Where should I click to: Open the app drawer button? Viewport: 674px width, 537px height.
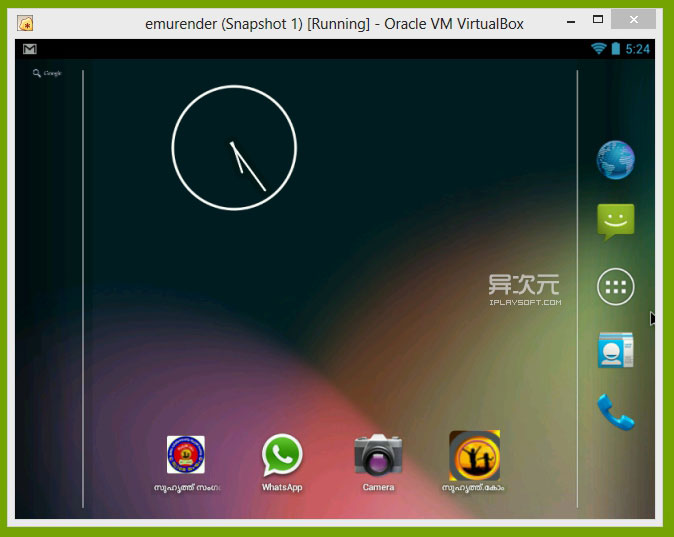[616, 287]
